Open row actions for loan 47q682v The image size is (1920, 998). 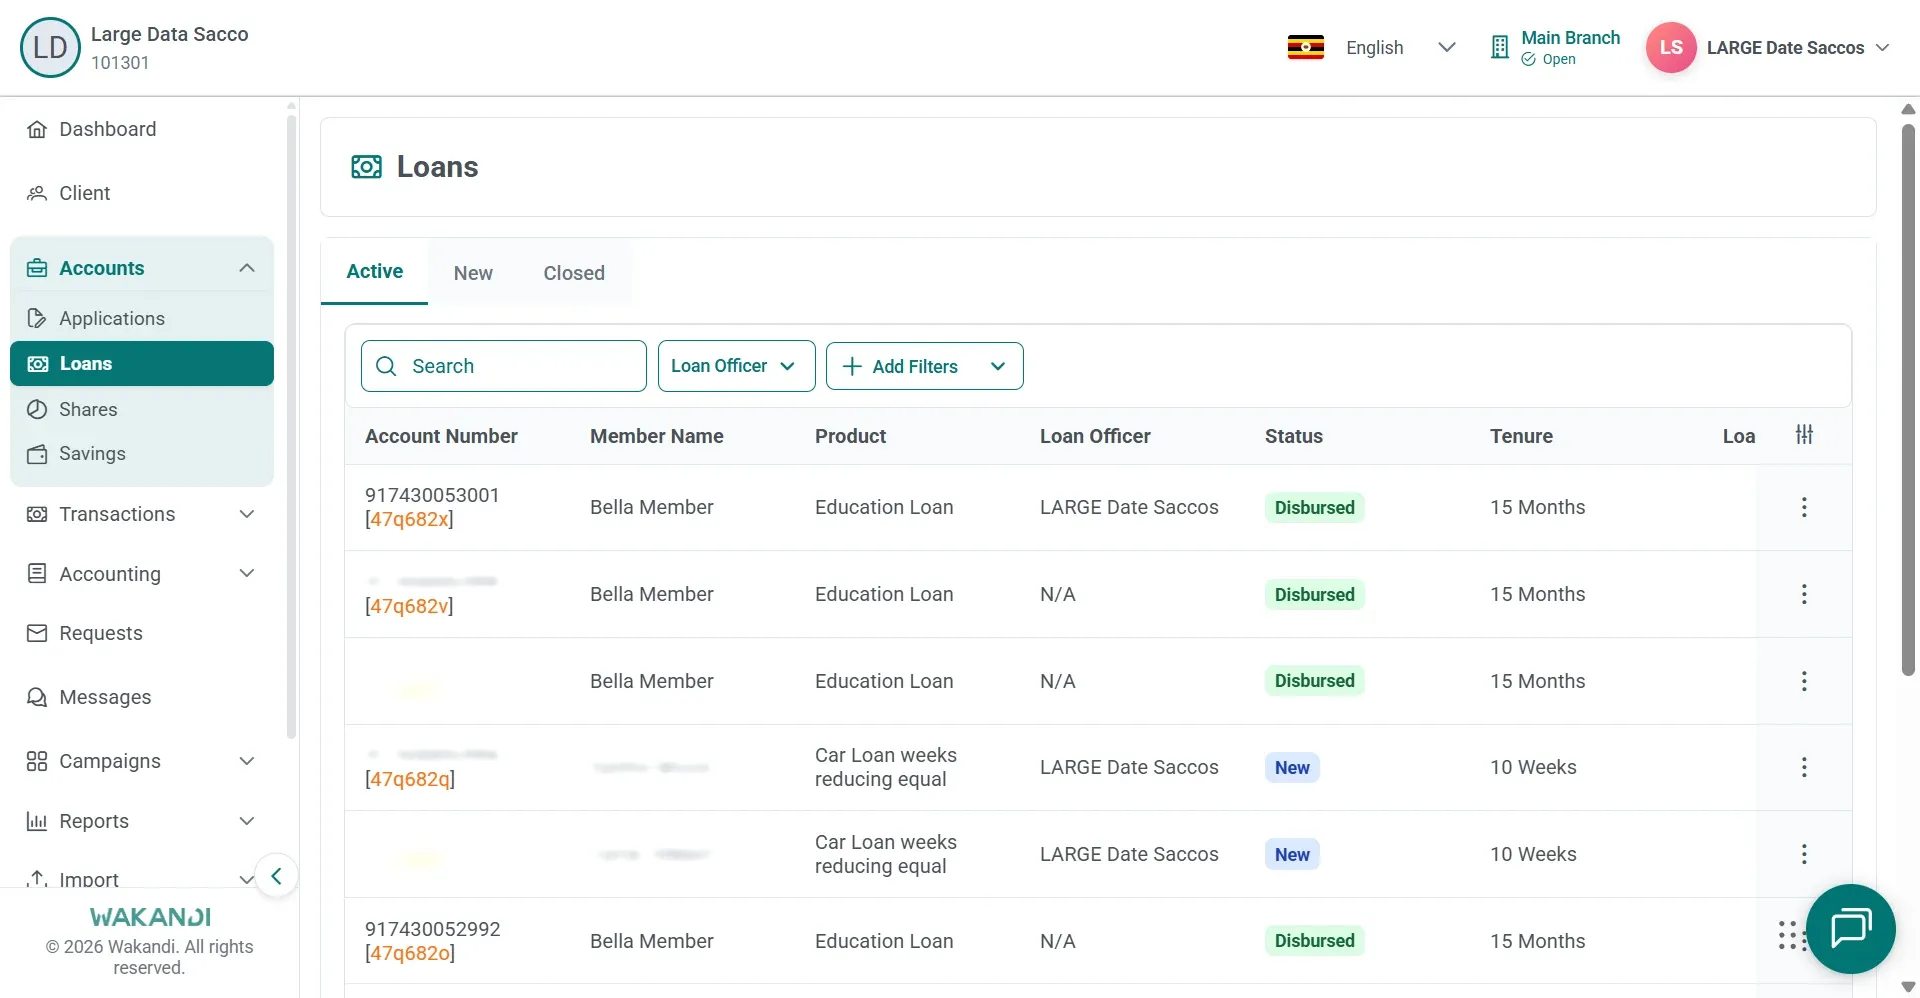pos(1804,594)
